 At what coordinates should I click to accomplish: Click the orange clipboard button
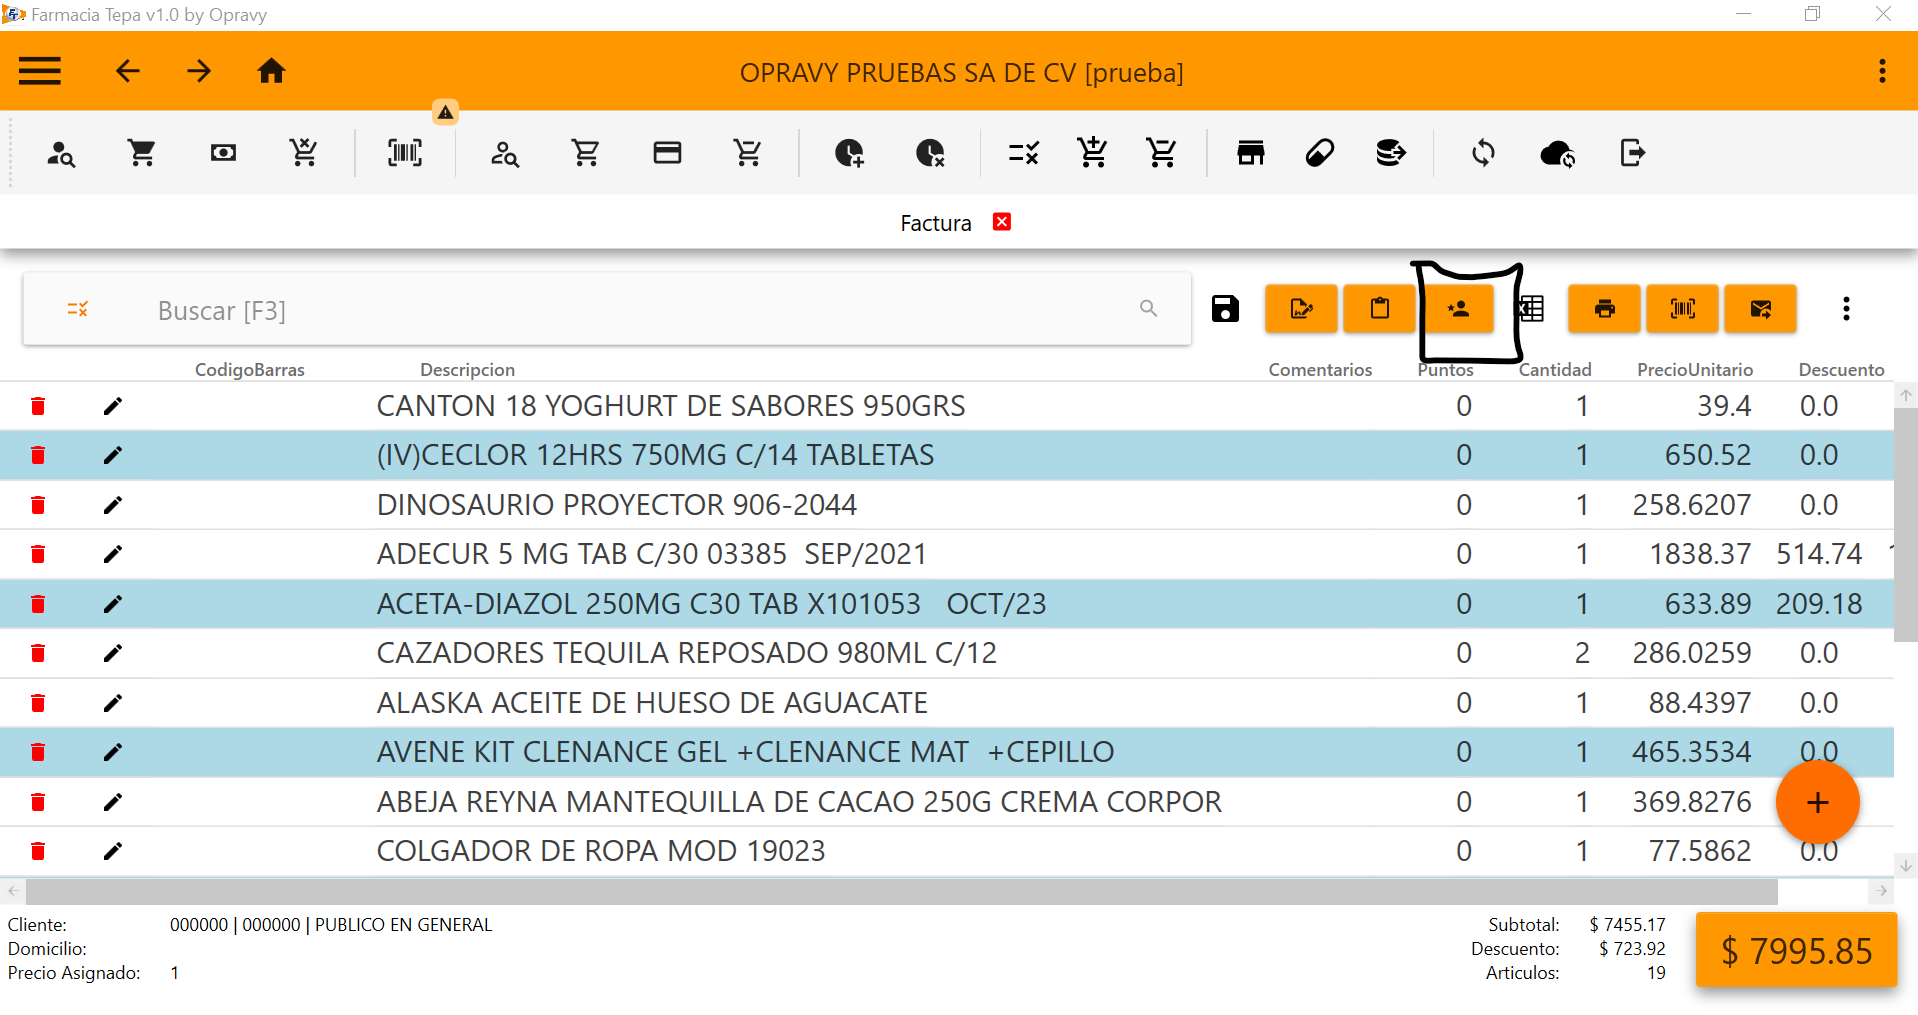click(1380, 309)
